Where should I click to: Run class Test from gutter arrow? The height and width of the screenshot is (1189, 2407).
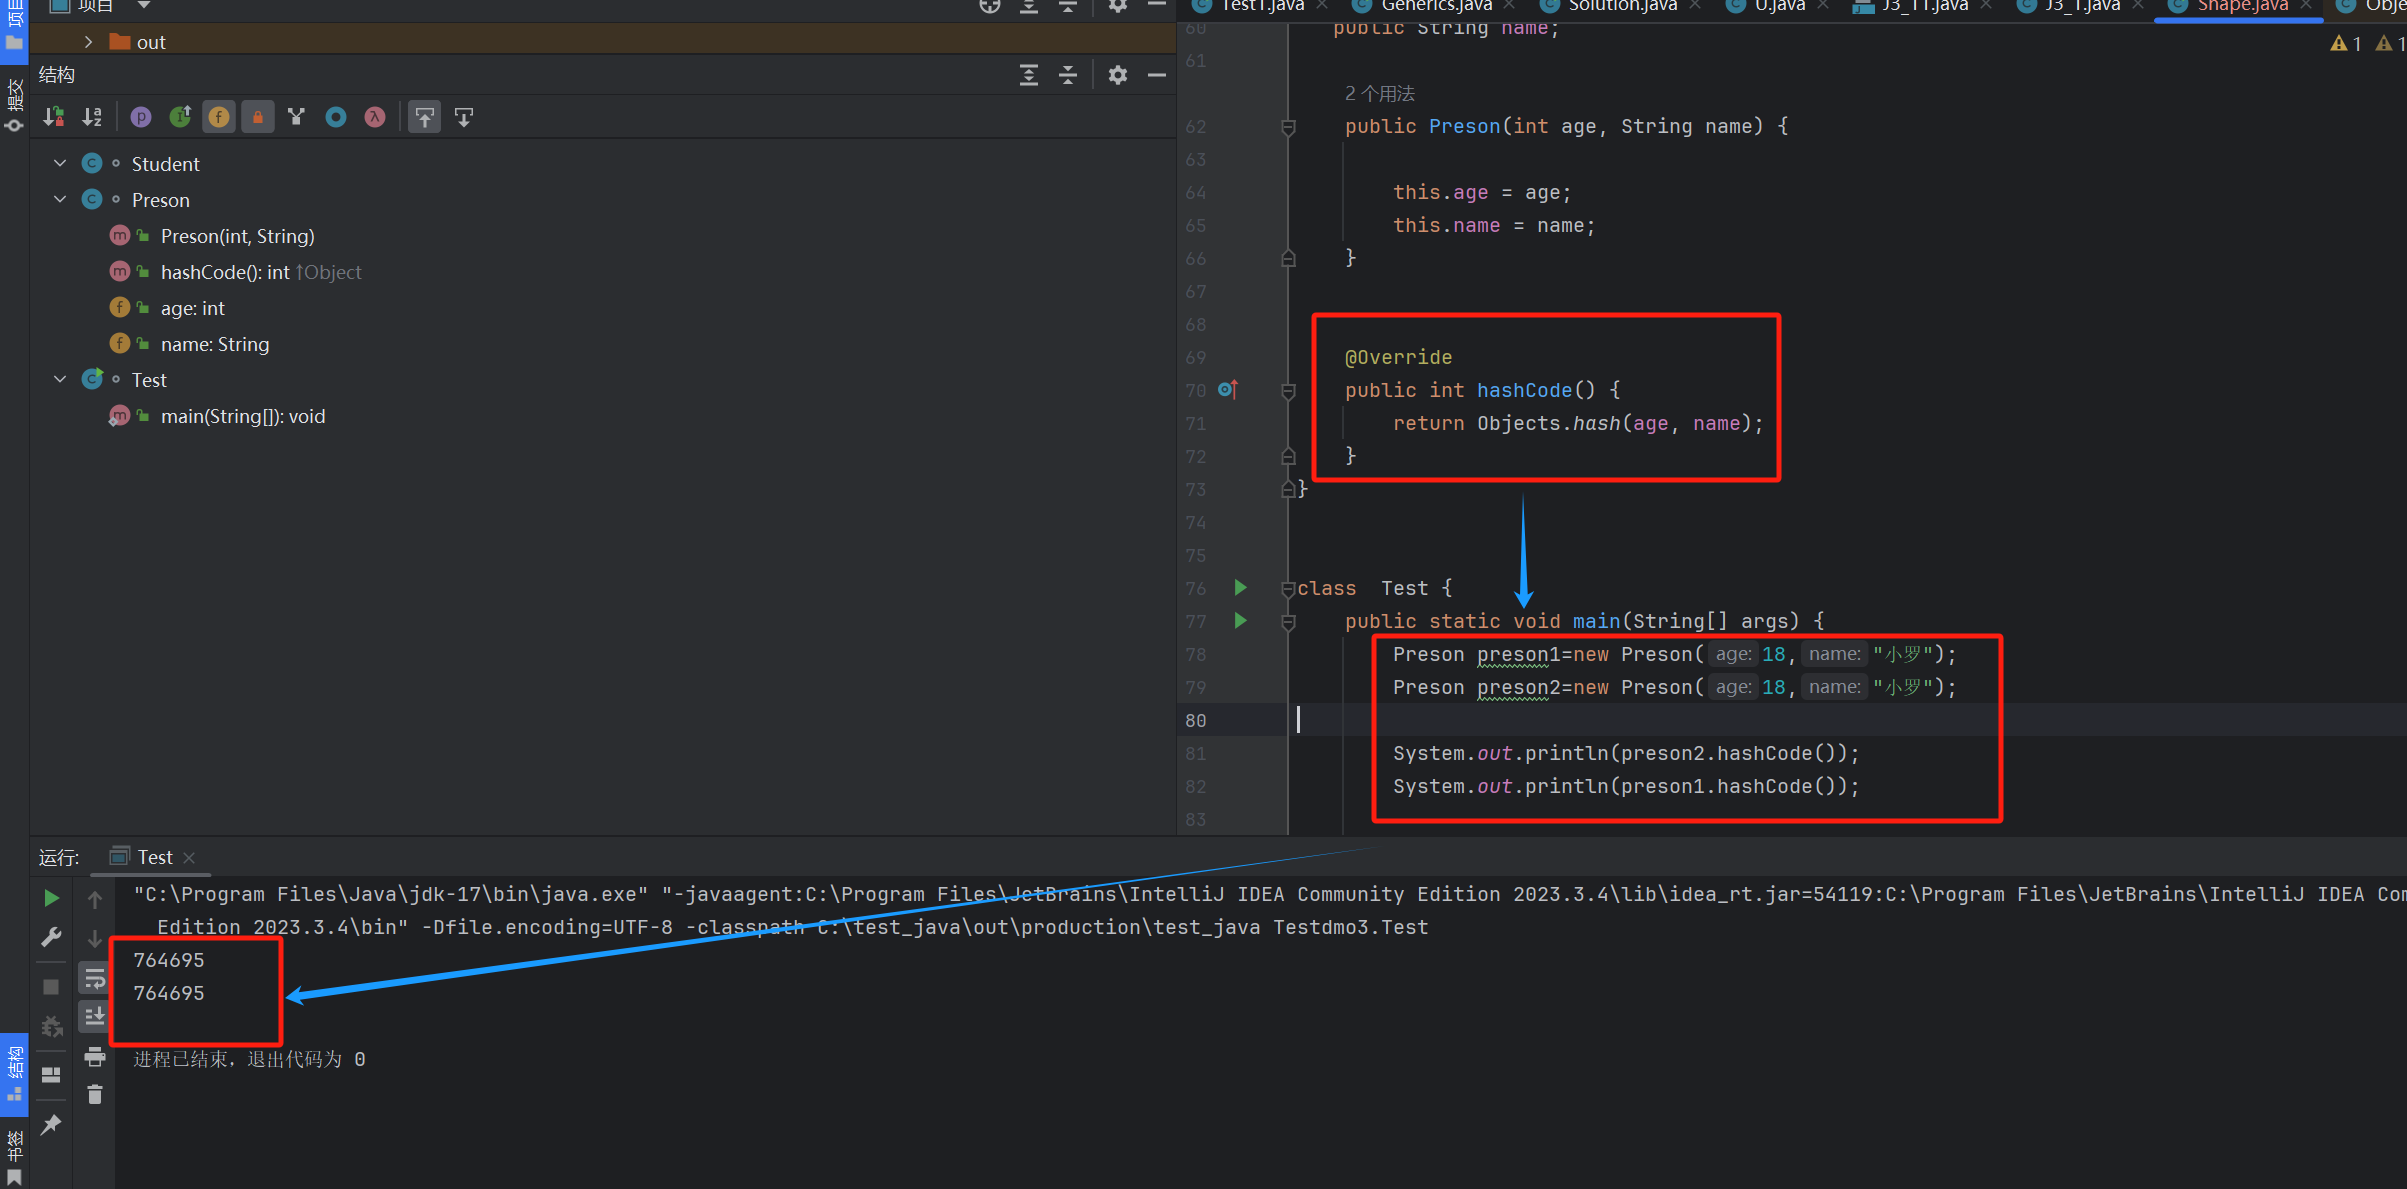point(1240,588)
